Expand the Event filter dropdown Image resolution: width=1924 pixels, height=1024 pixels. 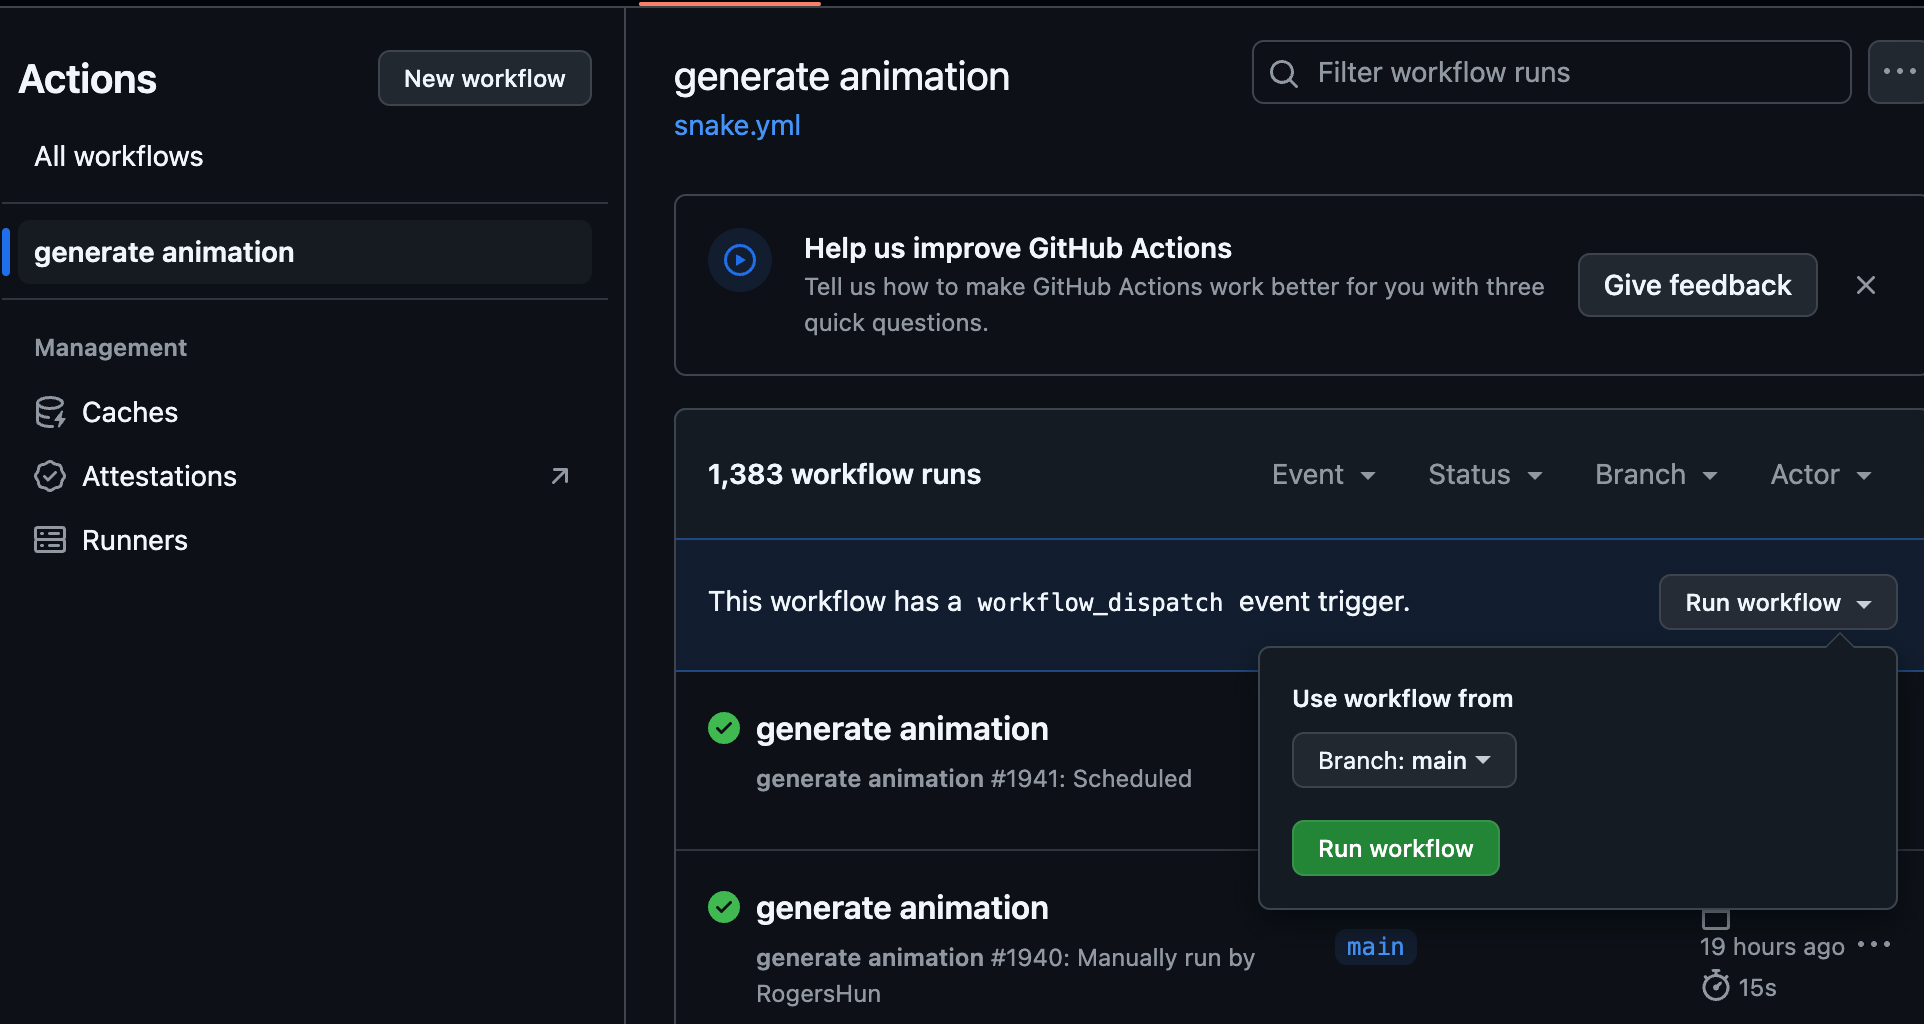click(1323, 475)
